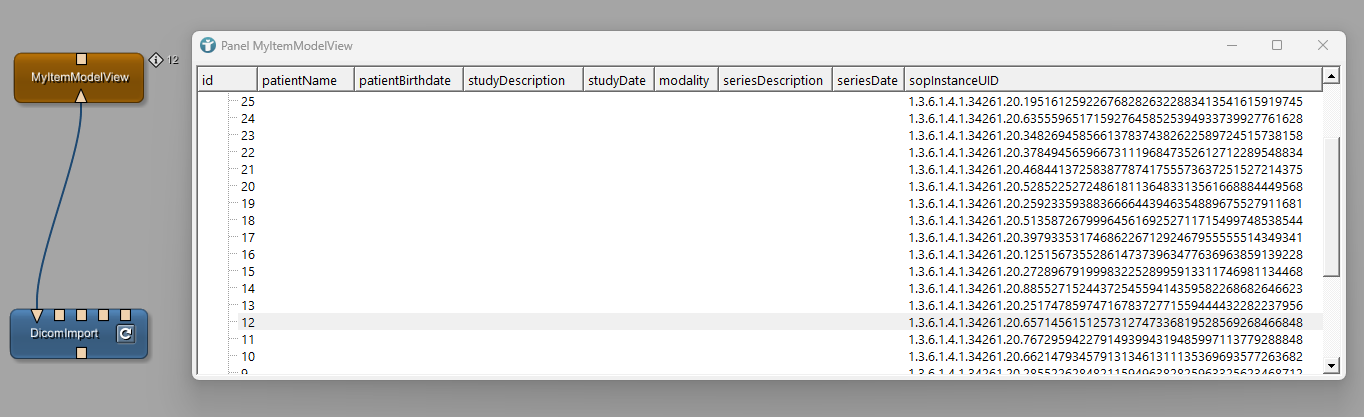
Task: Click the scroll up arrow of the table
Action: click(1331, 76)
